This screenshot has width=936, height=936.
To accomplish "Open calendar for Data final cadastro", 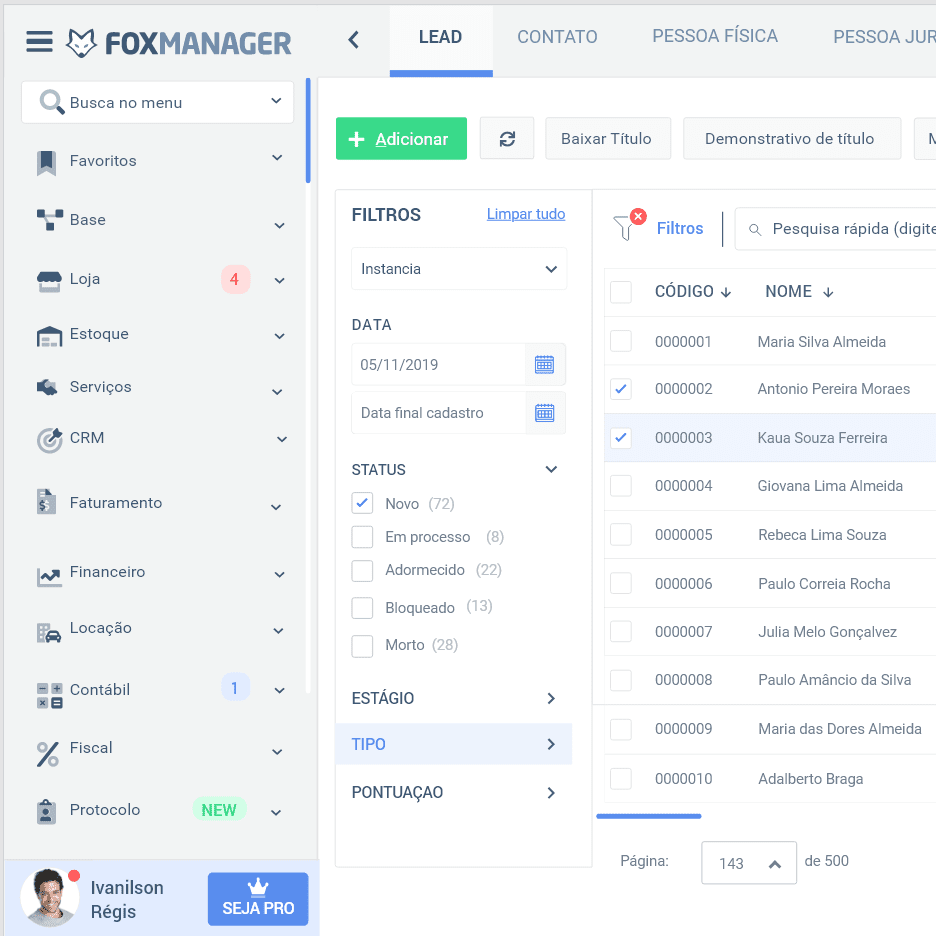I will pyautogui.click(x=544, y=412).
